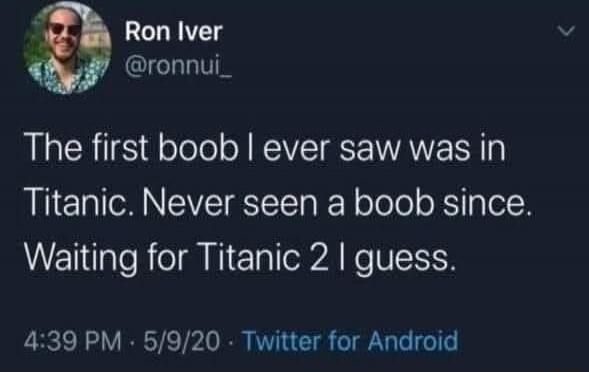Click the Ron Iver display name

[174, 31]
